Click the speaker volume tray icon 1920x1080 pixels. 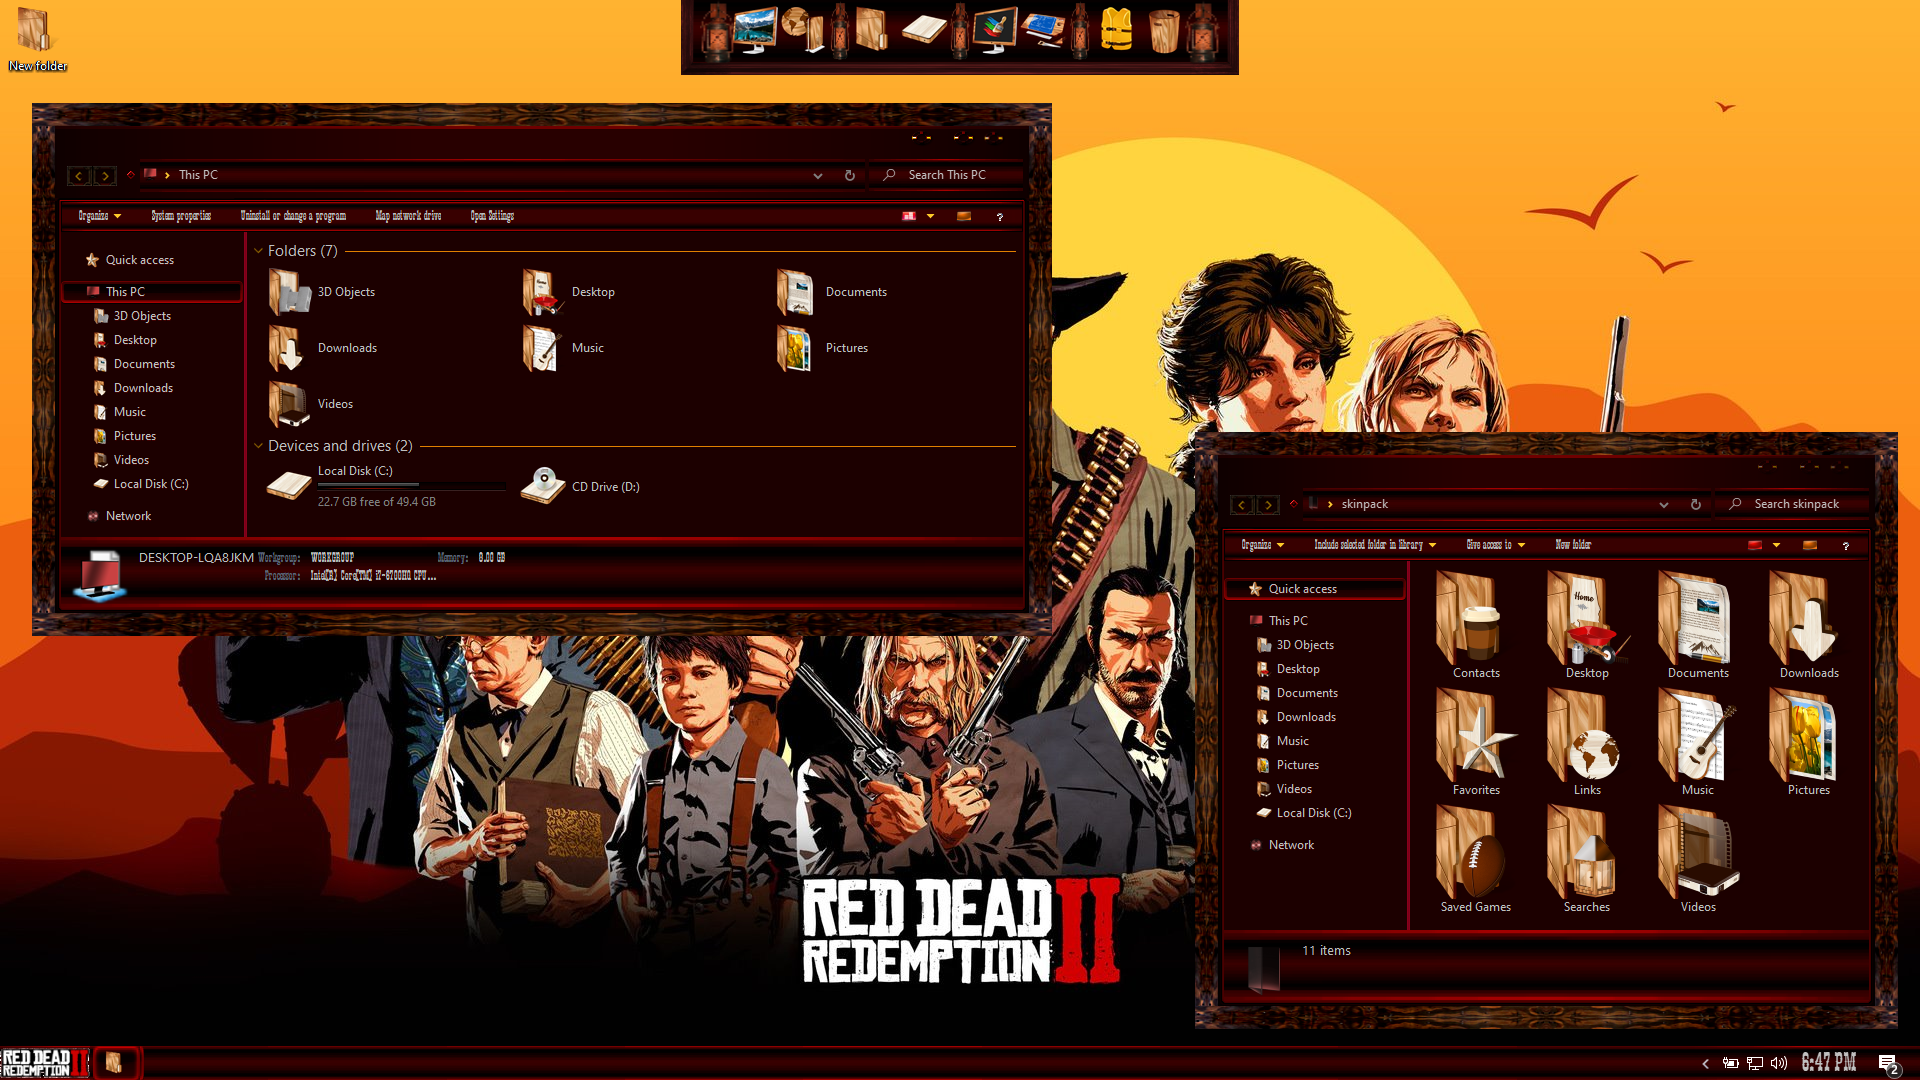(x=1778, y=1063)
